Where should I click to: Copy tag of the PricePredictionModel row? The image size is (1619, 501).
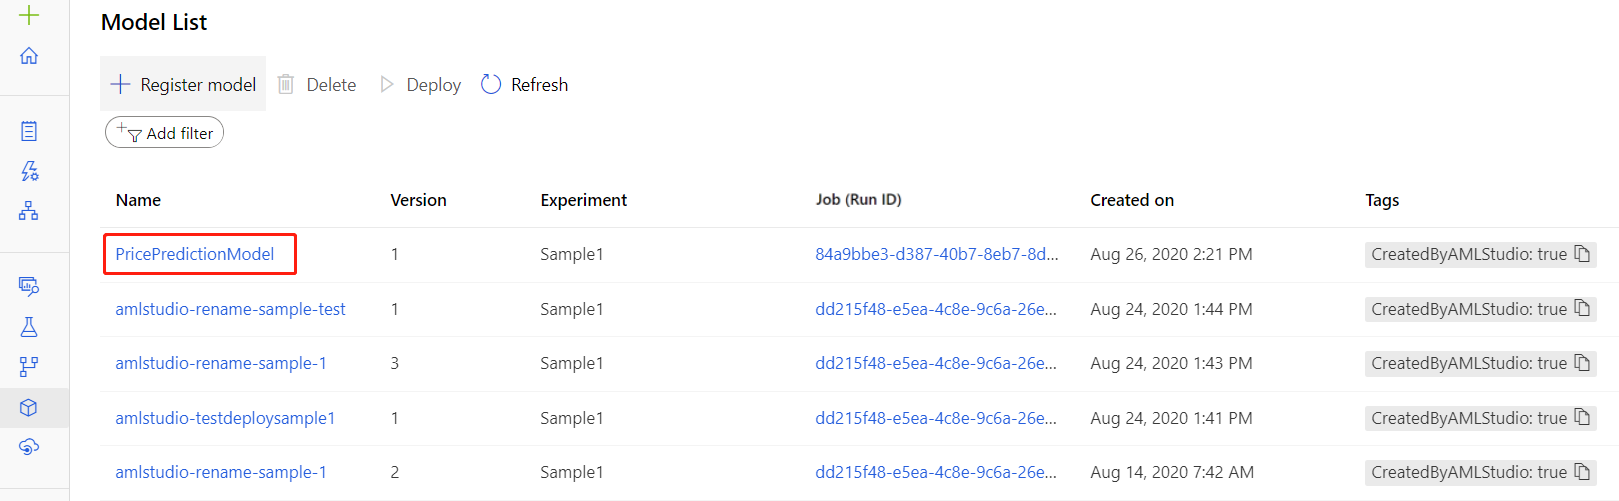tap(1582, 254)
